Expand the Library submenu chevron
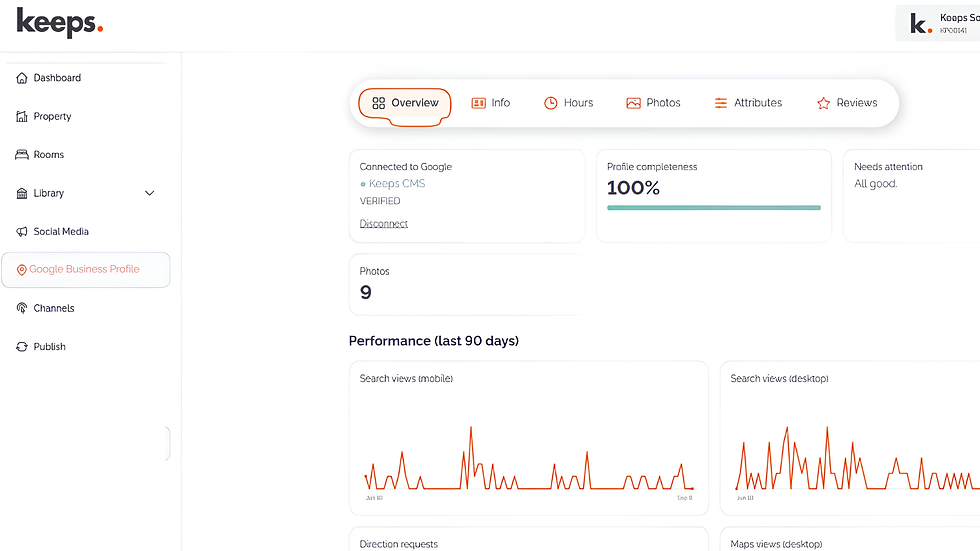This screenshot has width=980, height=551. coord(149,193)
